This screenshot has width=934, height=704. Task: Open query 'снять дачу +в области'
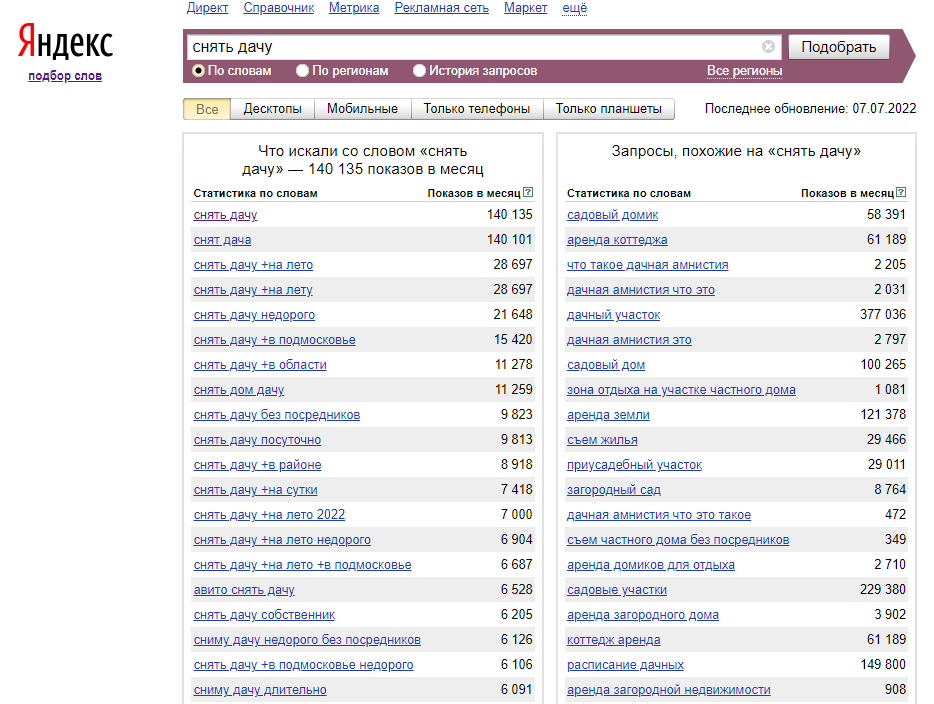[x=260, y=365]
